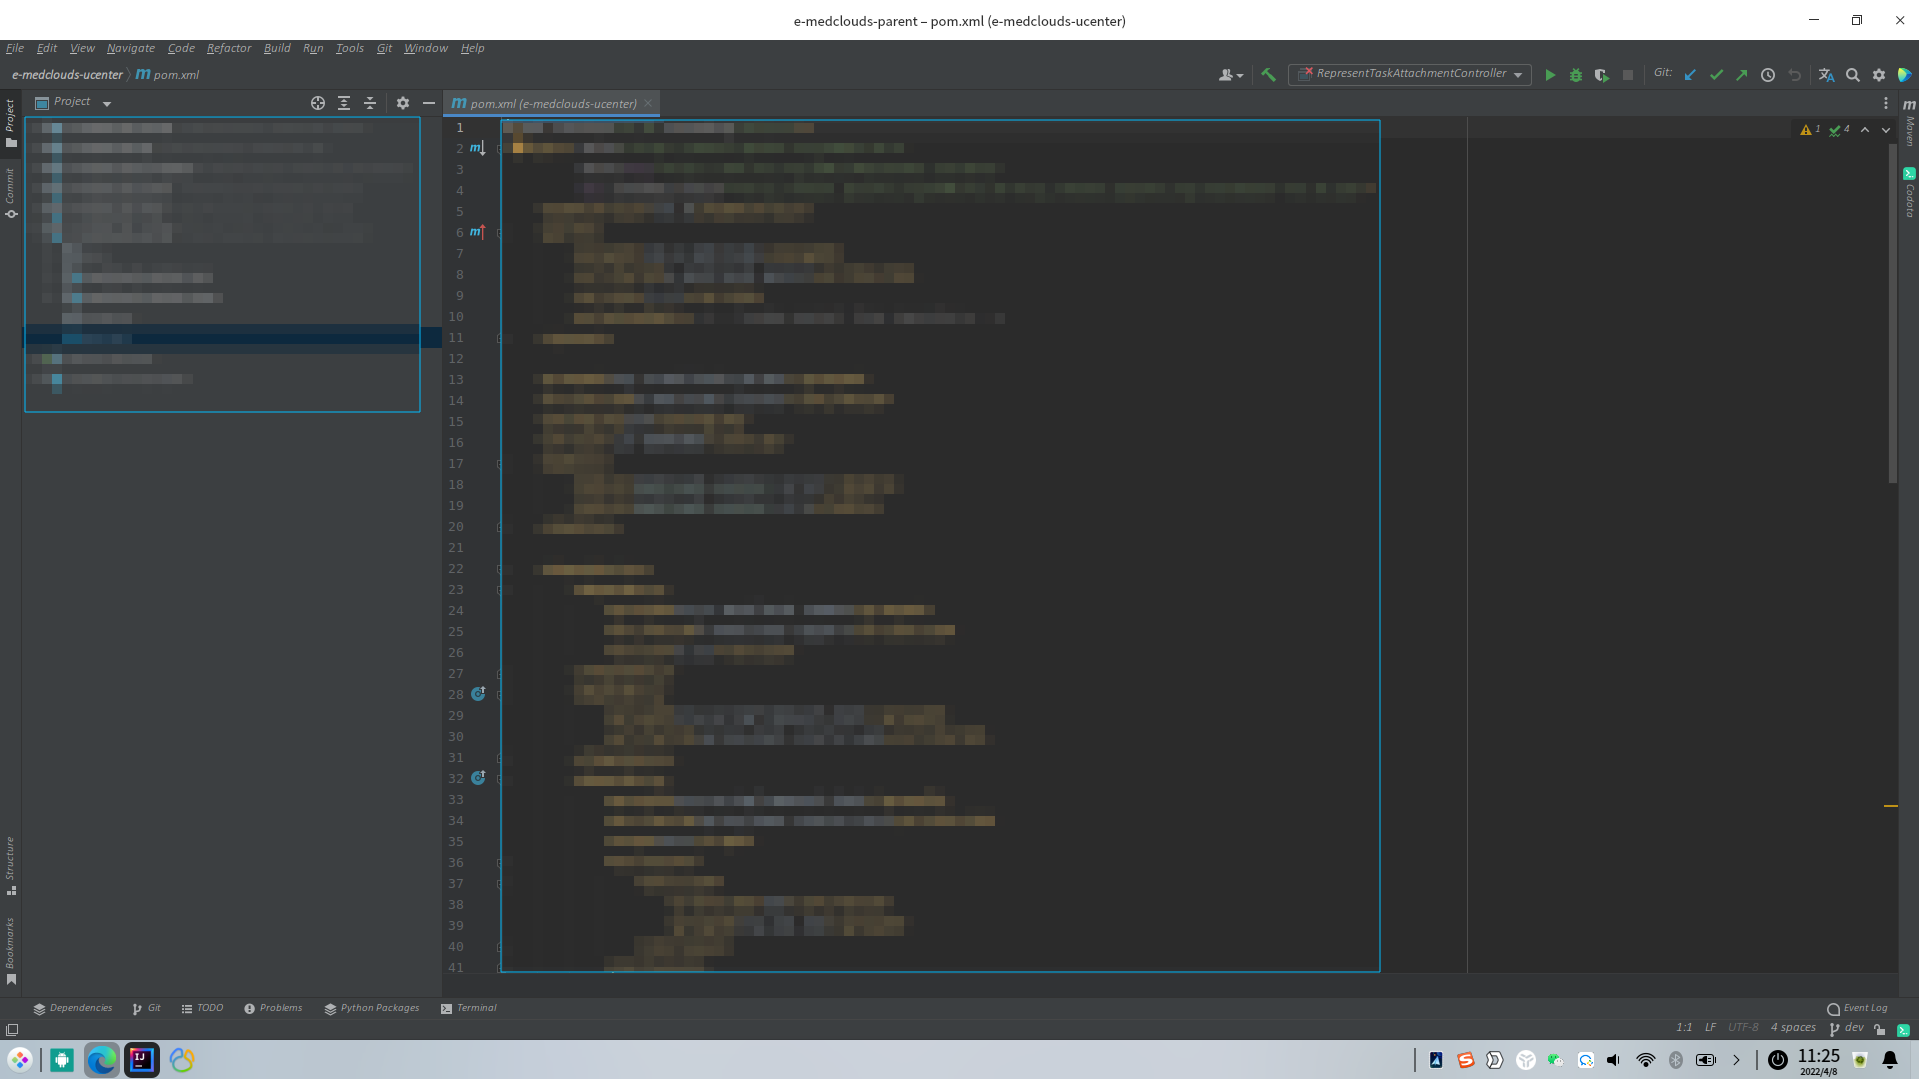Start debugging with the Debug bug icon
1919x1079 pixels.
tap(1575, 75)
